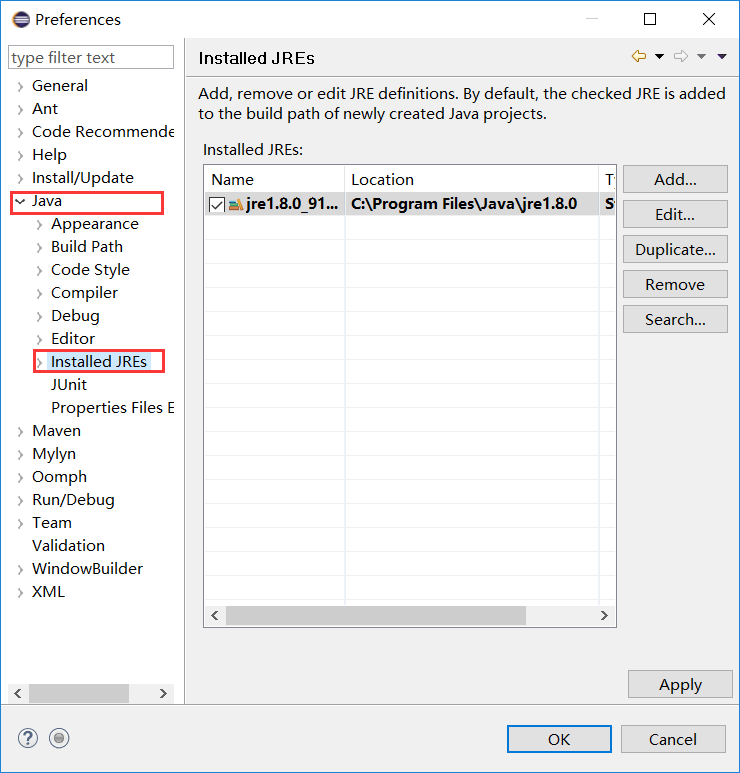Open the Build Path preference page

point(87,246)
